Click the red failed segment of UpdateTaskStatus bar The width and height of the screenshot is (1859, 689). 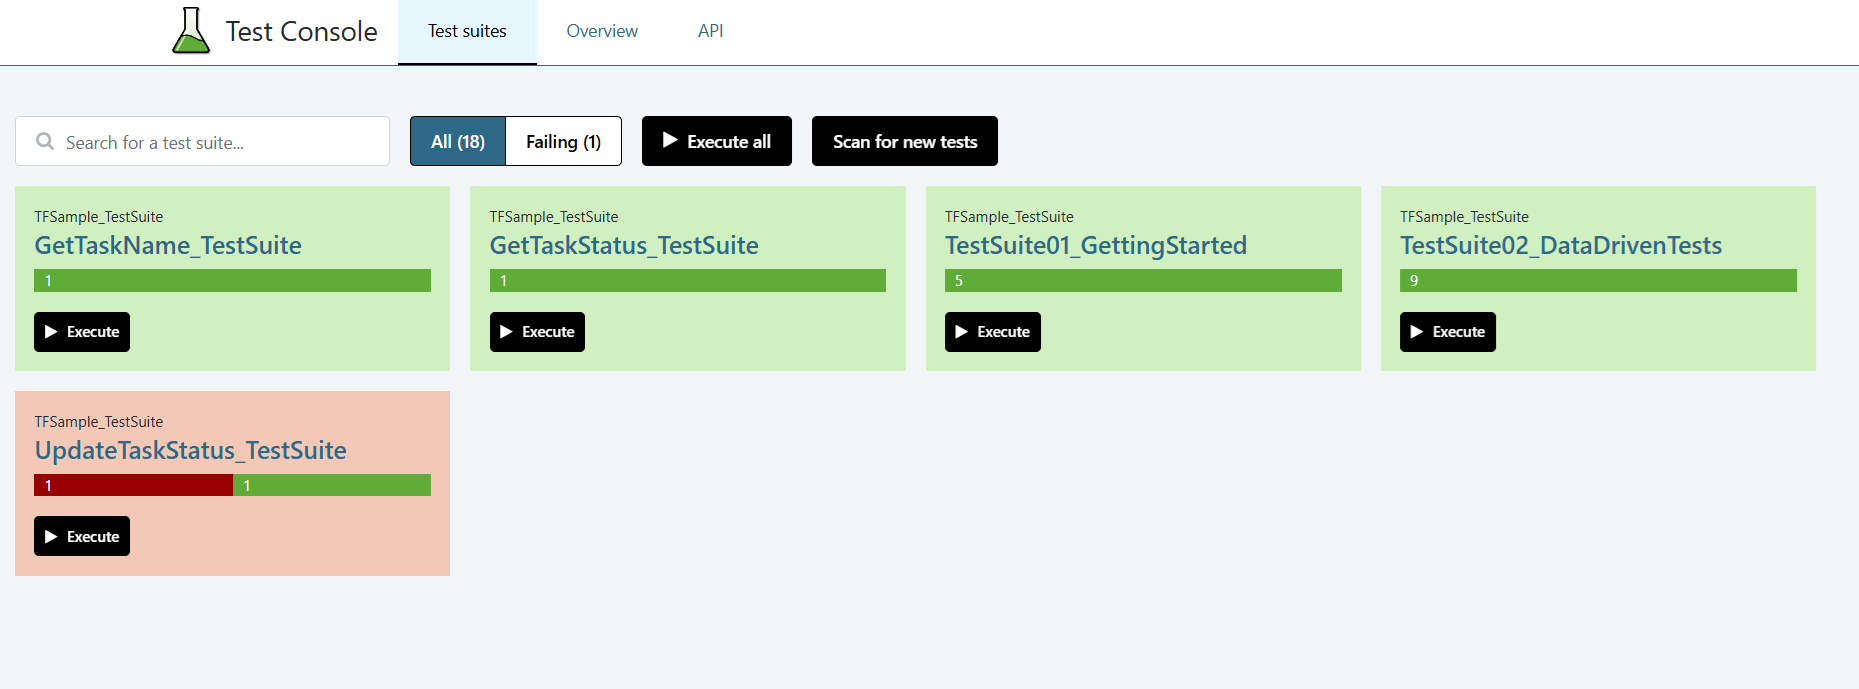click(133, 486)
